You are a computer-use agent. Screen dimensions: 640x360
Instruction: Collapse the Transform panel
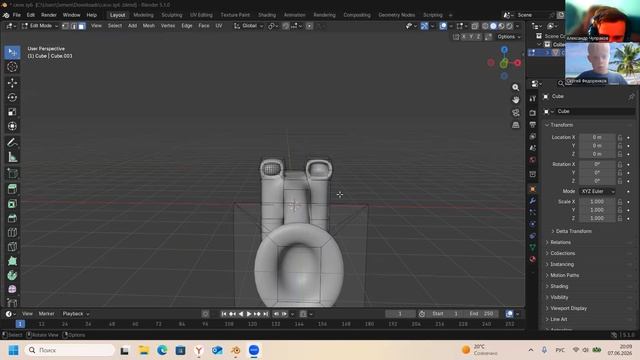(x=561, y=125)
